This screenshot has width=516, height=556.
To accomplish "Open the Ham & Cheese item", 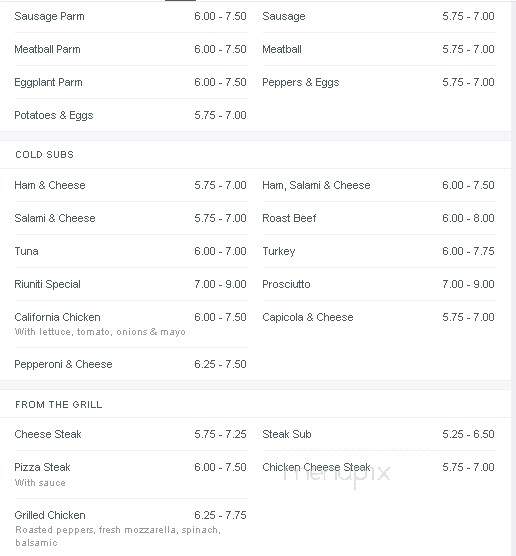I will pos(131,185).
